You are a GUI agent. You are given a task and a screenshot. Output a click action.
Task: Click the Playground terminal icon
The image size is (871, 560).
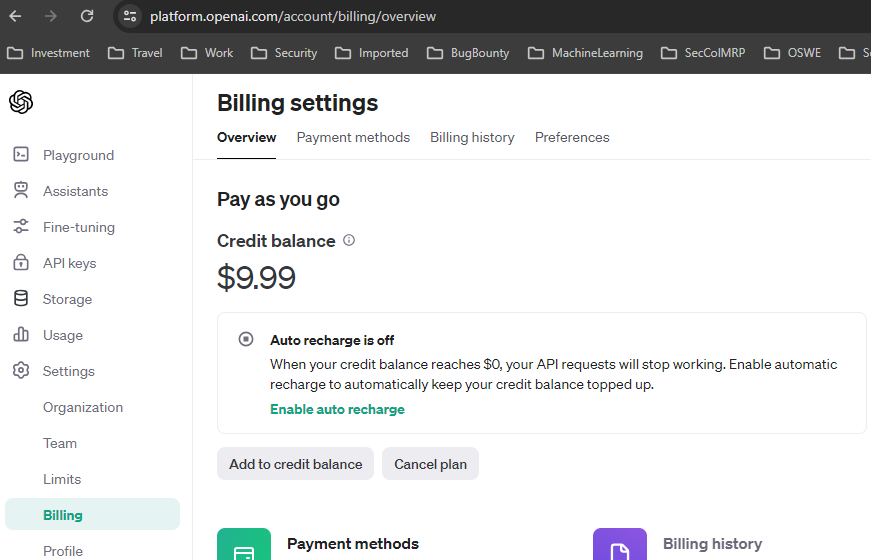21,154
